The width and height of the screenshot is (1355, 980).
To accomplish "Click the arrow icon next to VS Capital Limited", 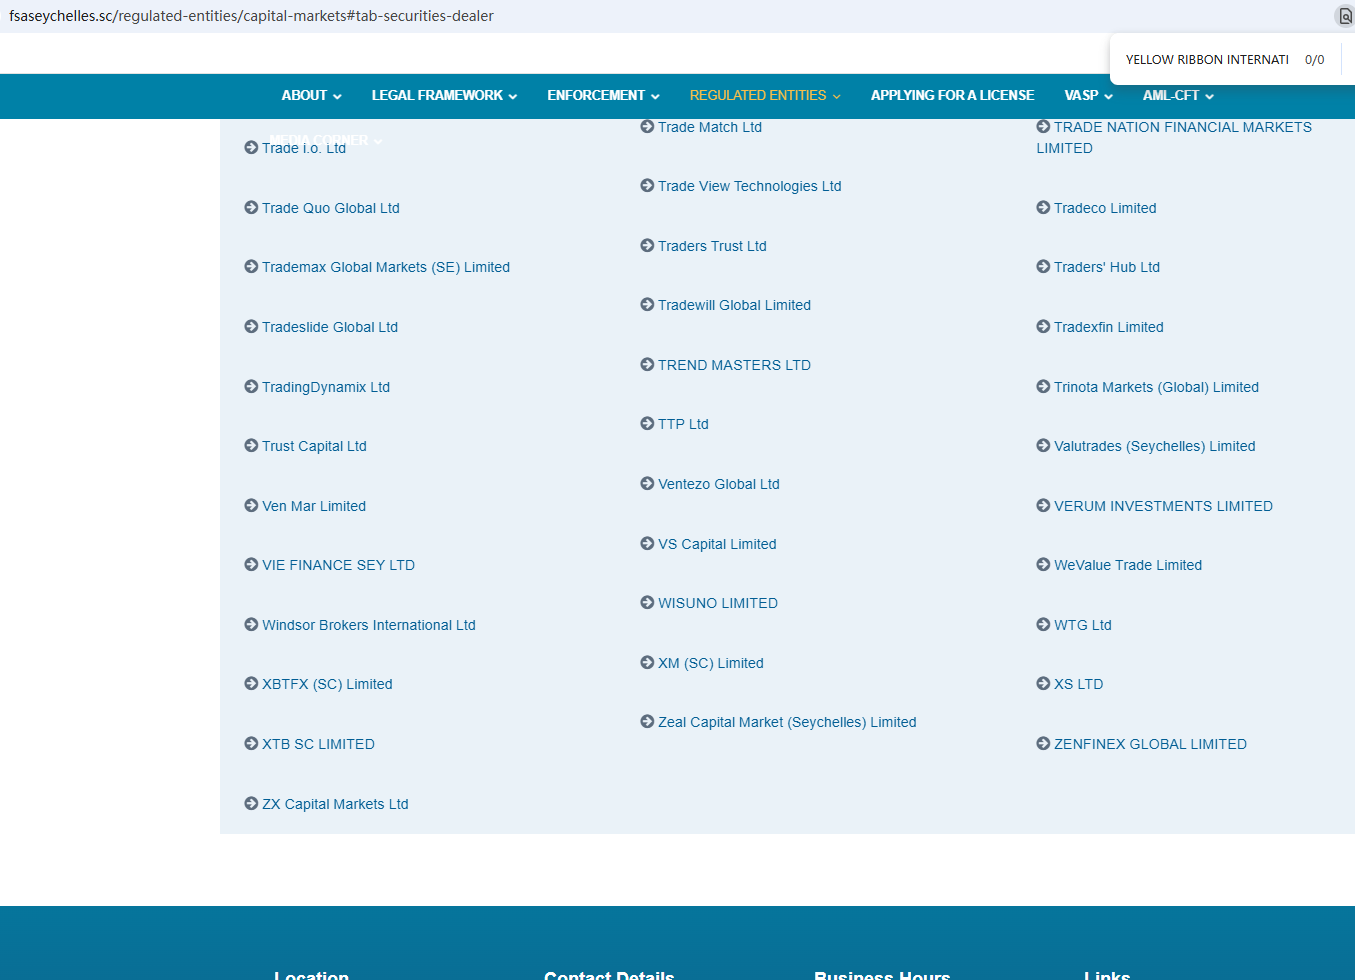I will [647, 543].
